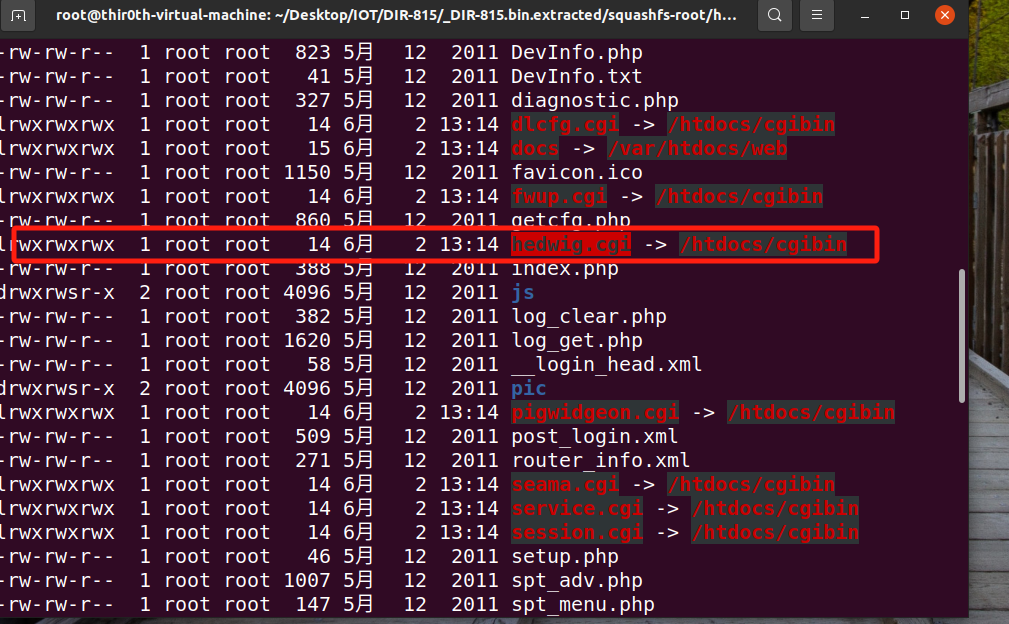Click the 271 size of router_info.xml
The image size is (1009, 624).
pos(313,461)
